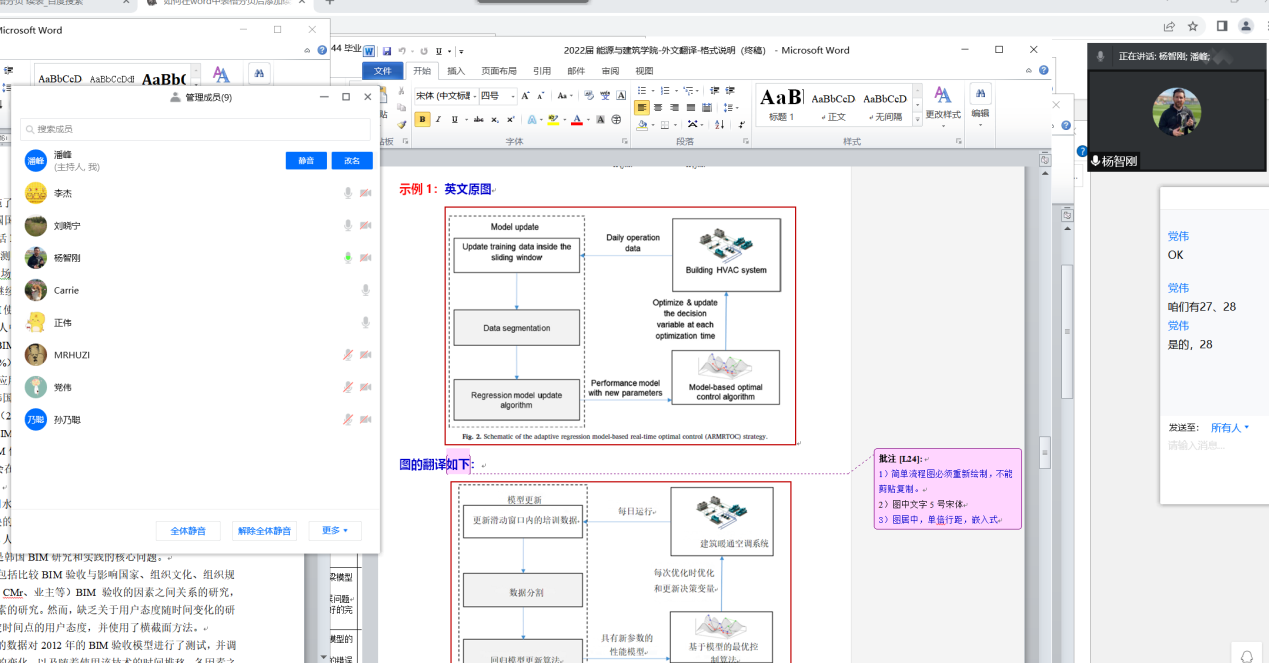Screen dimensions: 1269x663
Task: Toggle 李杰's camera icon
Action: 366,193
